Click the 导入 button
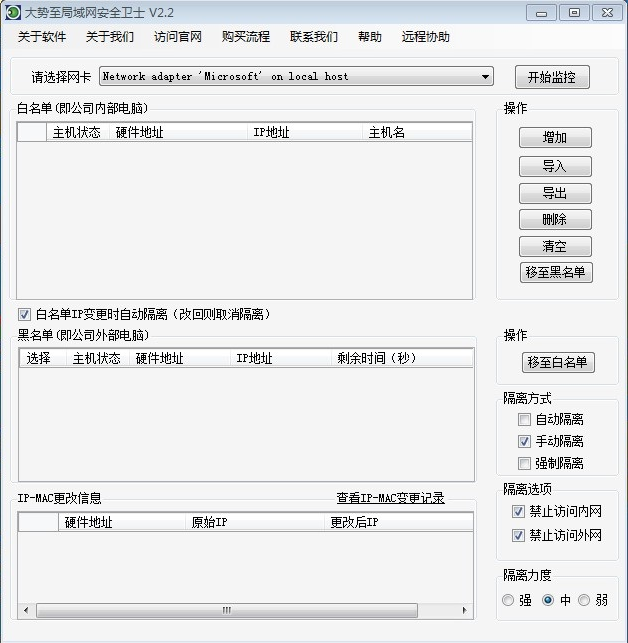The image size is (628, 643). (555, 166)
